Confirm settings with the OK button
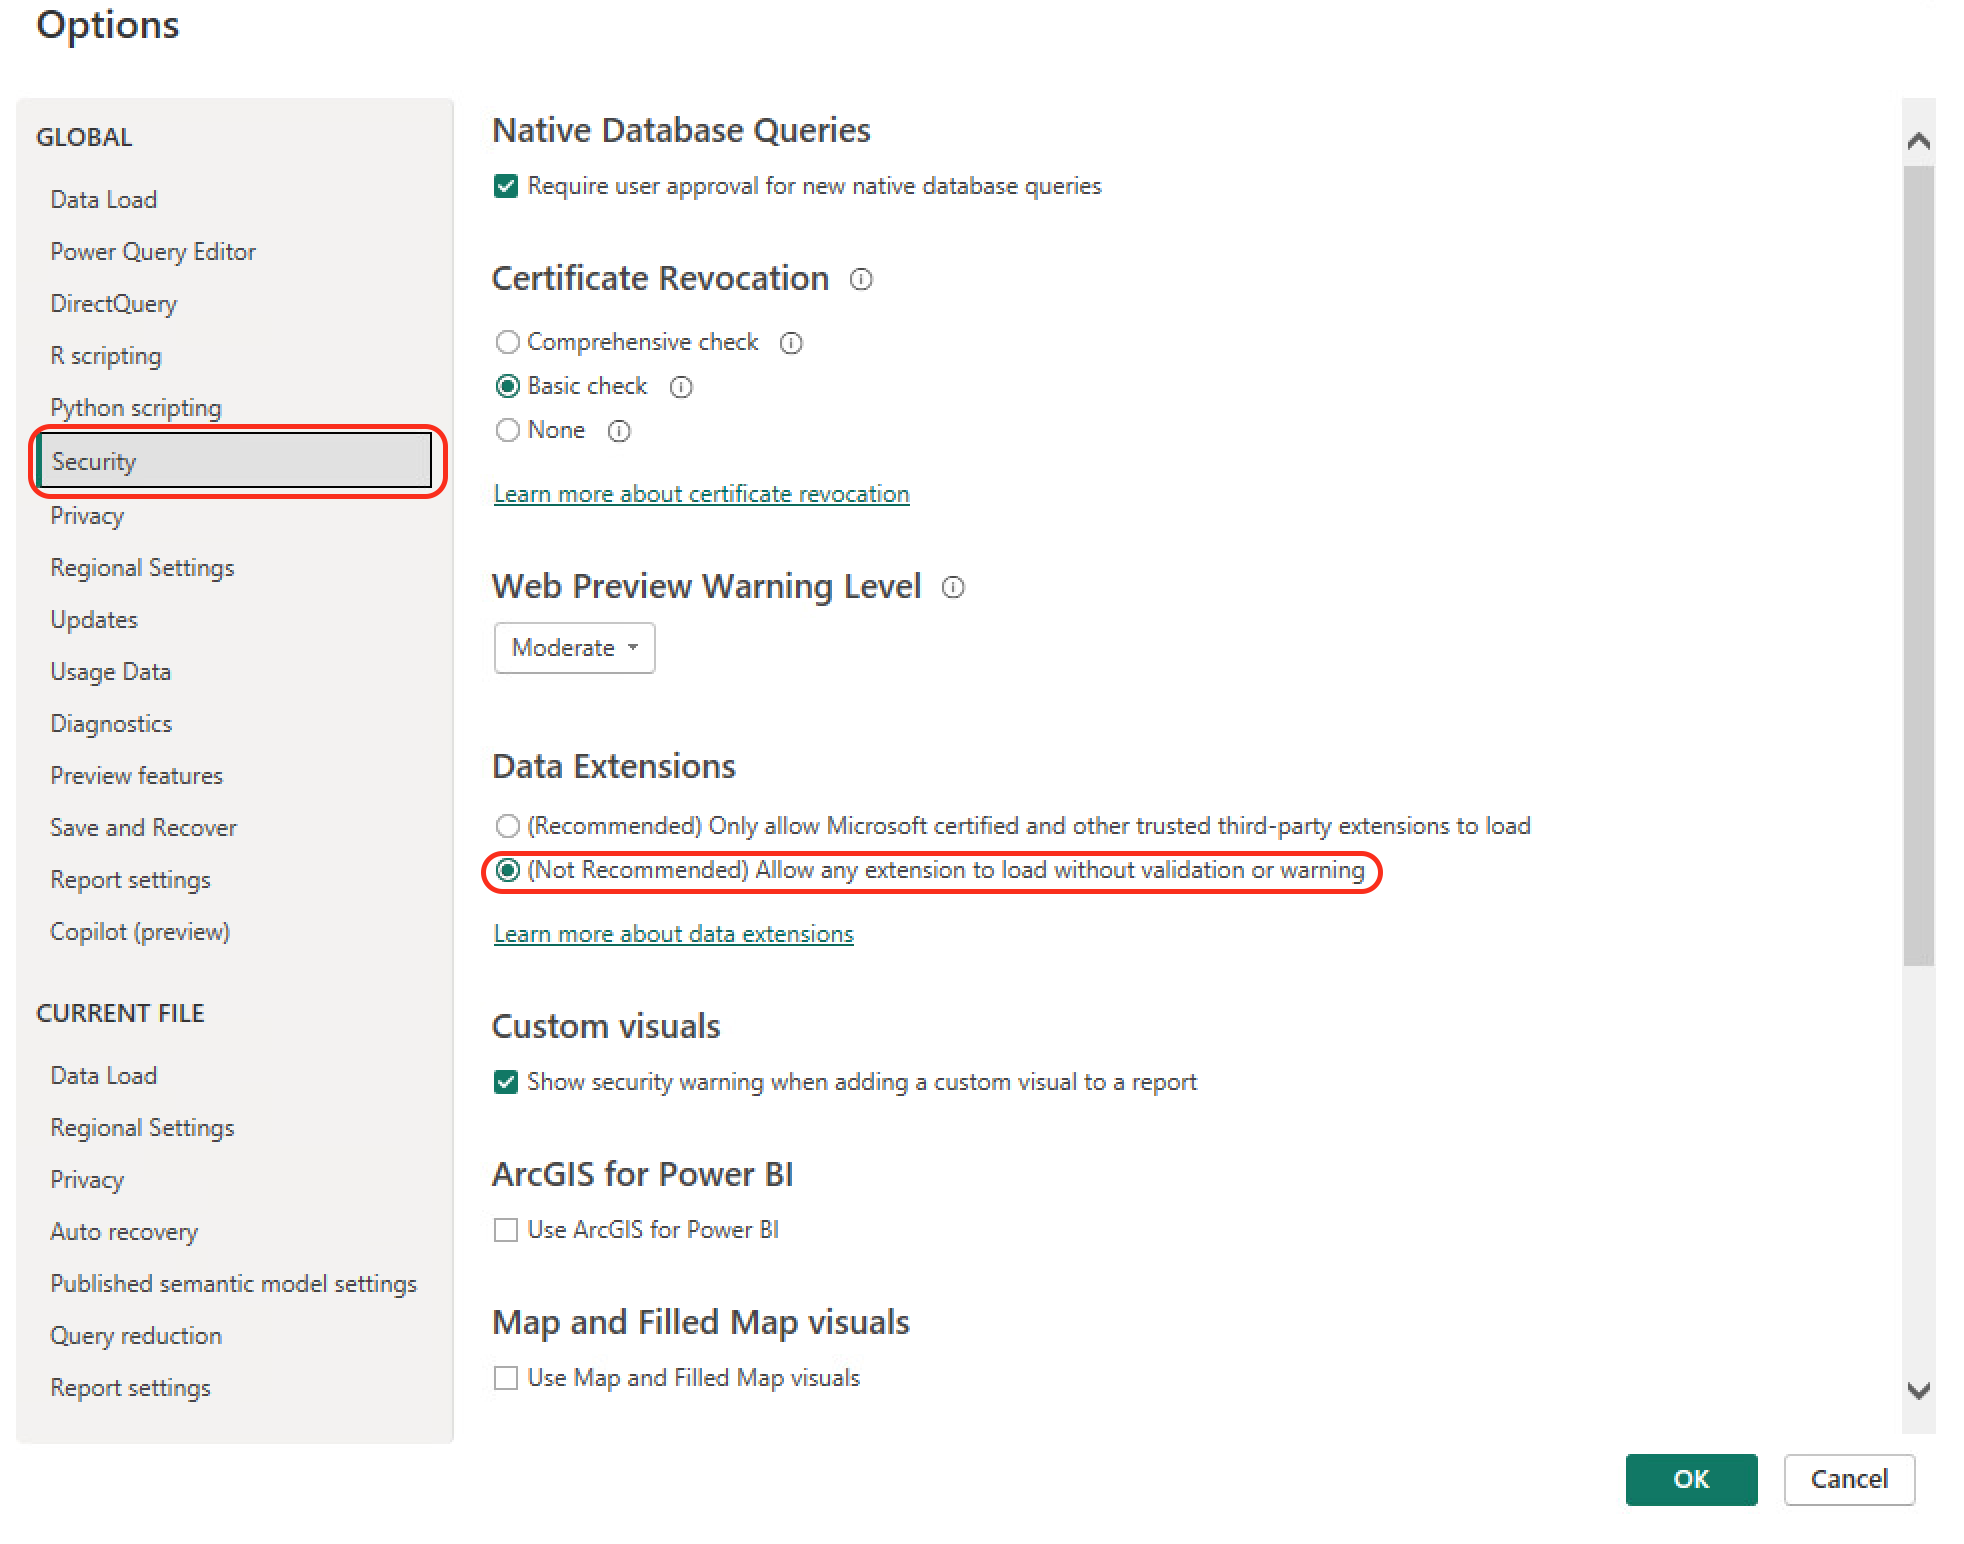This screenshot has height=1544, width=1964. (x=1691, y=1479)
